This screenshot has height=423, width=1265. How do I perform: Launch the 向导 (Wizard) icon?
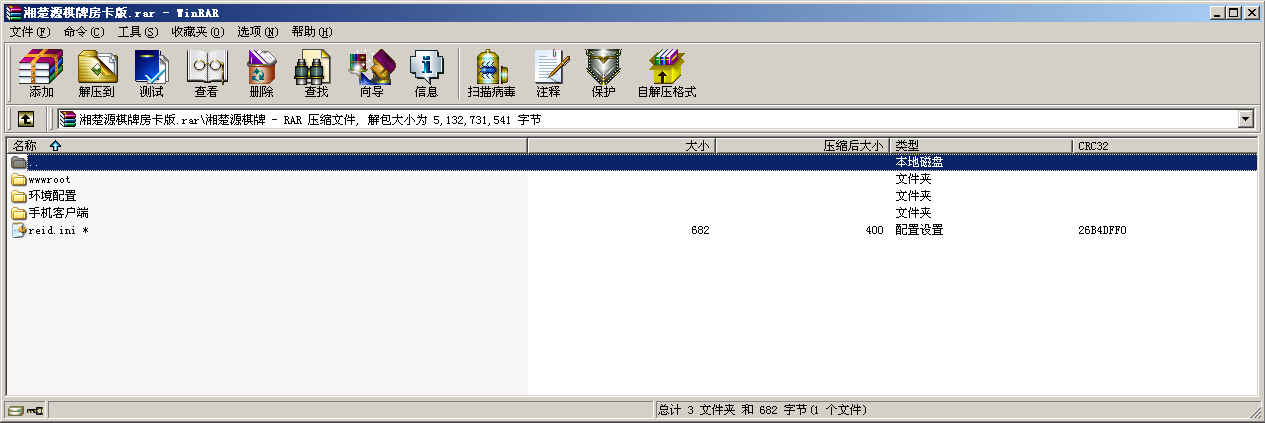pos(371,74)
